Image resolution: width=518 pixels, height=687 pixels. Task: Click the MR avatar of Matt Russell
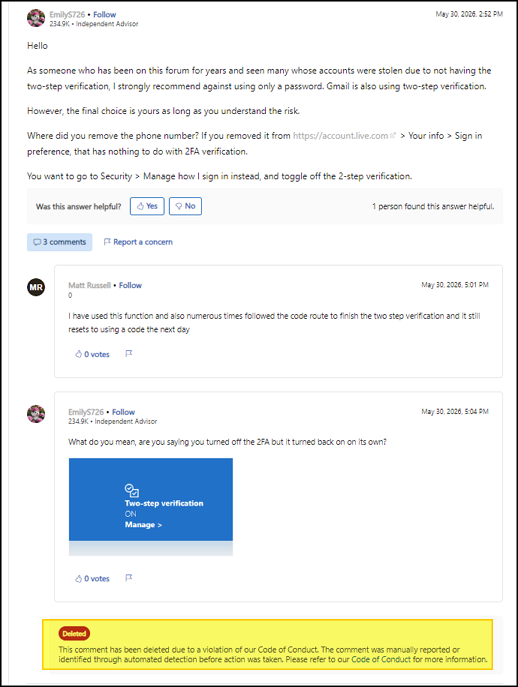pos(36,287)
